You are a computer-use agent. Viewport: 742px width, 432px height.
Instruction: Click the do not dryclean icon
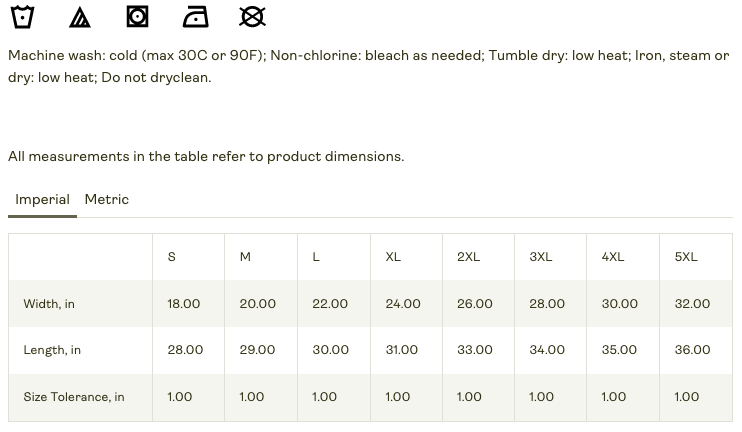(253, 16)
